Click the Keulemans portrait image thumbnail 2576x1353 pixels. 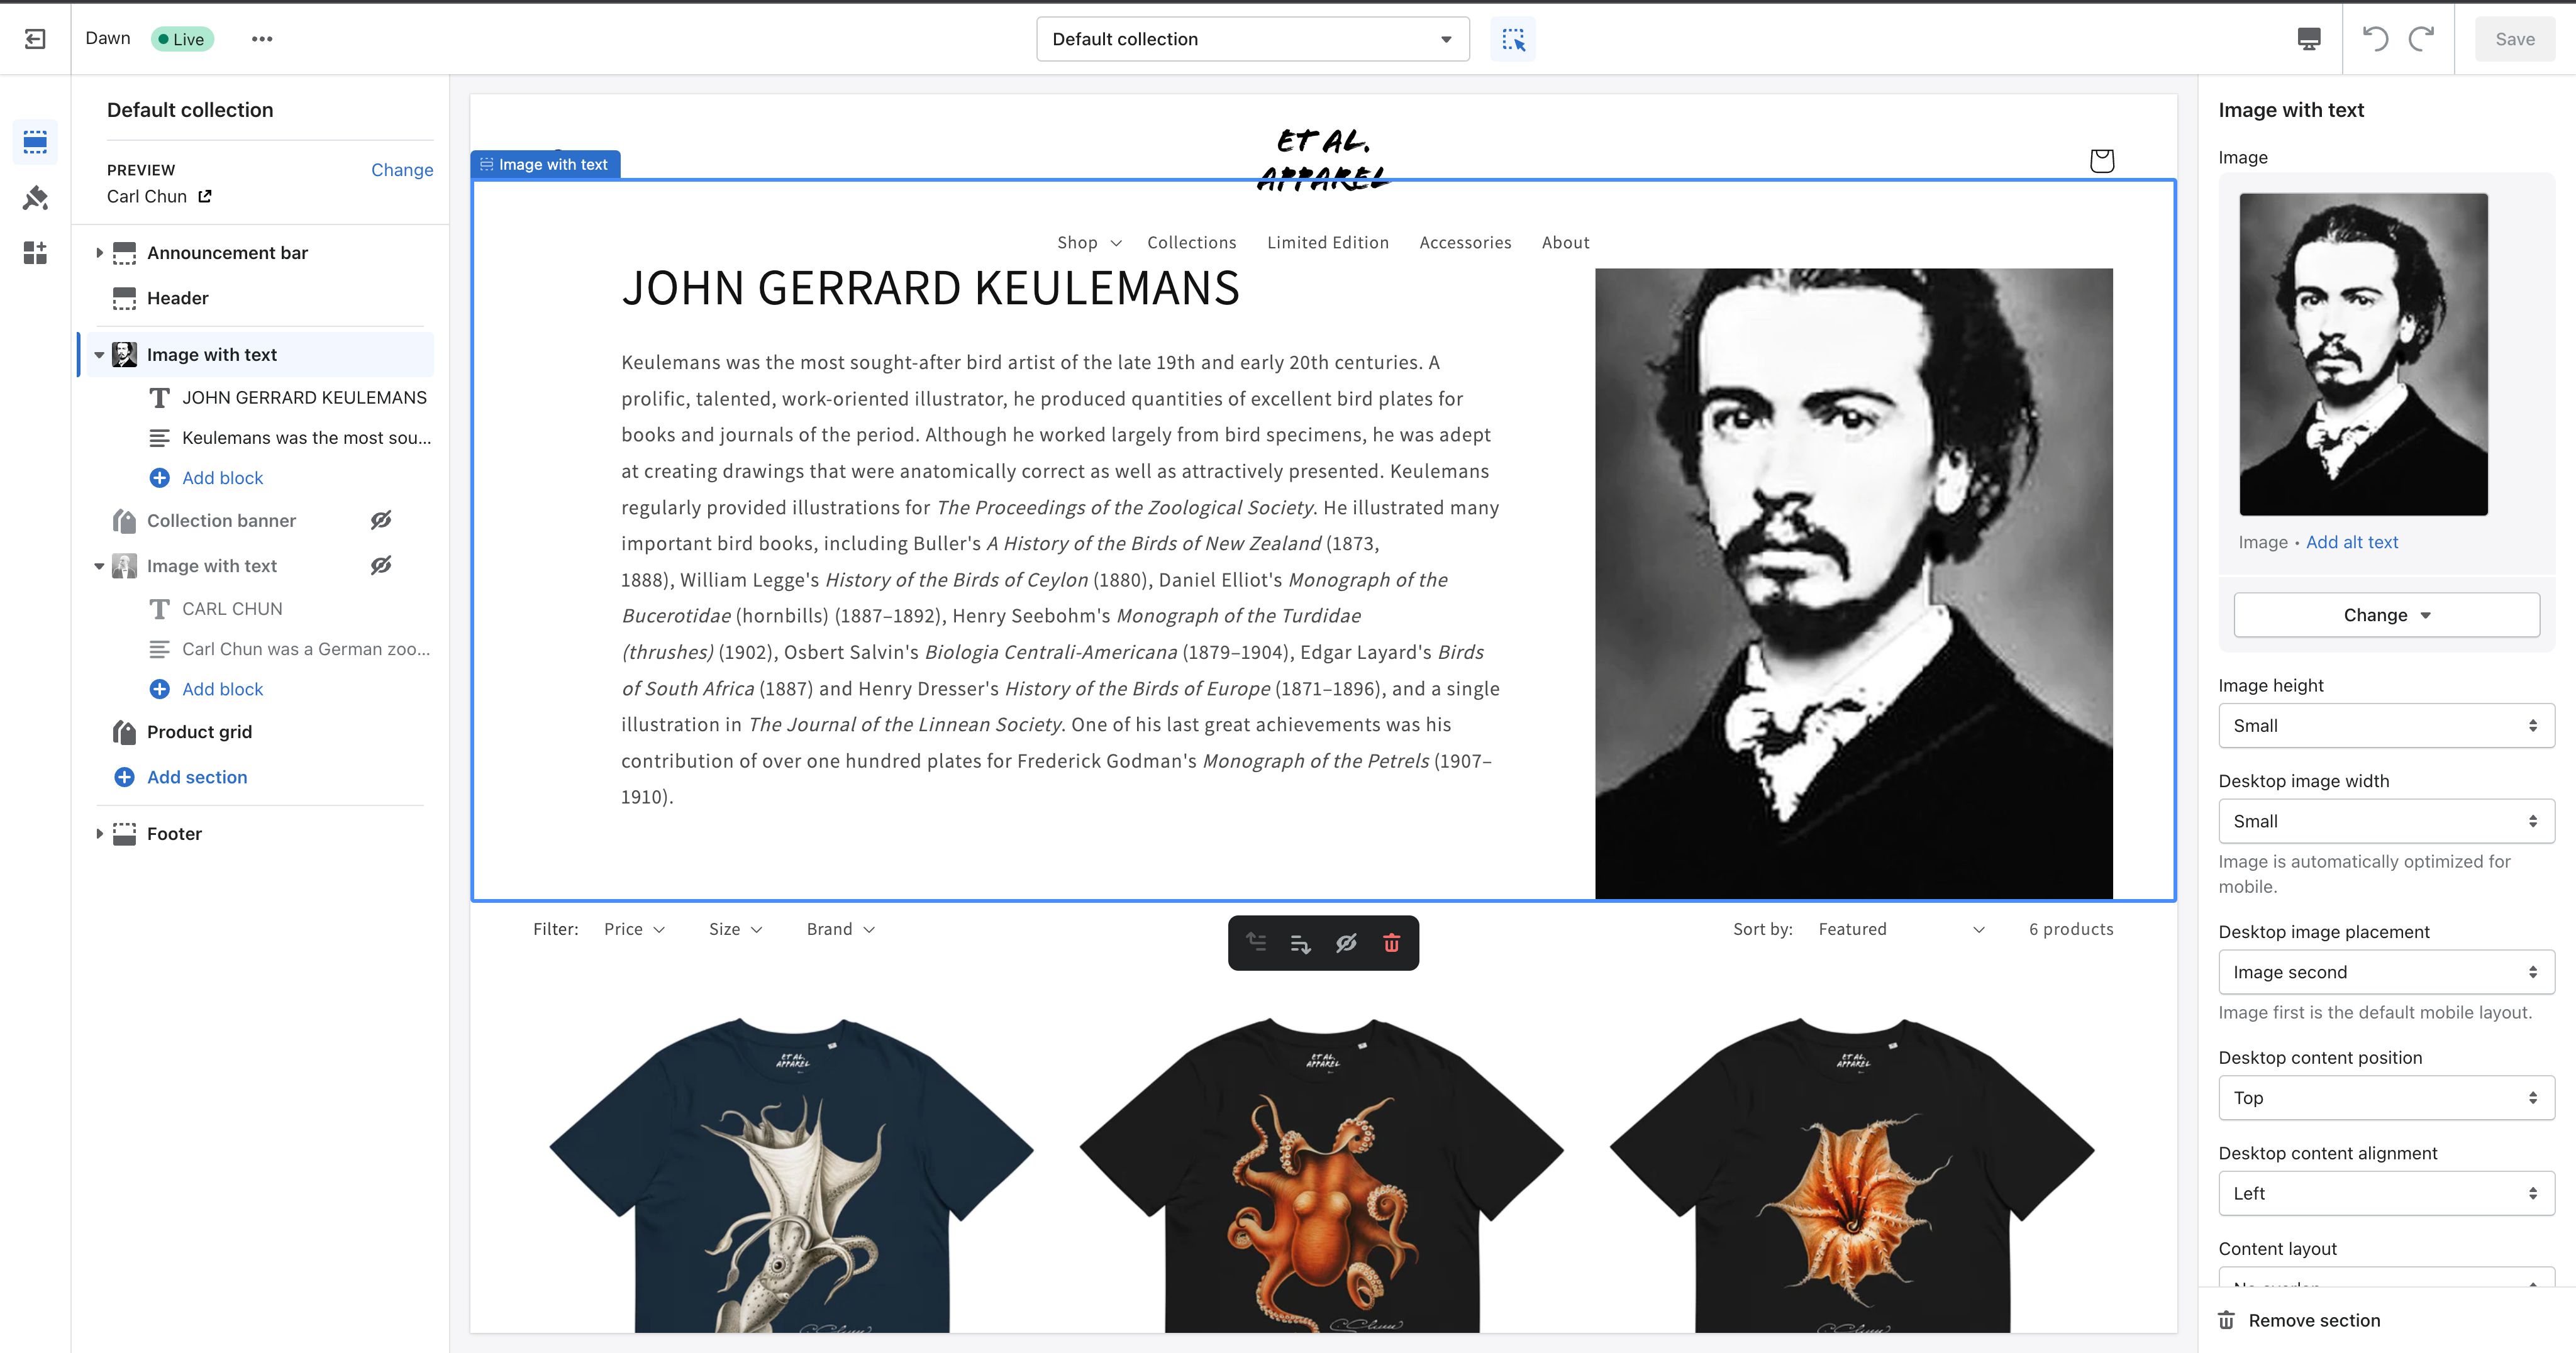[2362, 354]
